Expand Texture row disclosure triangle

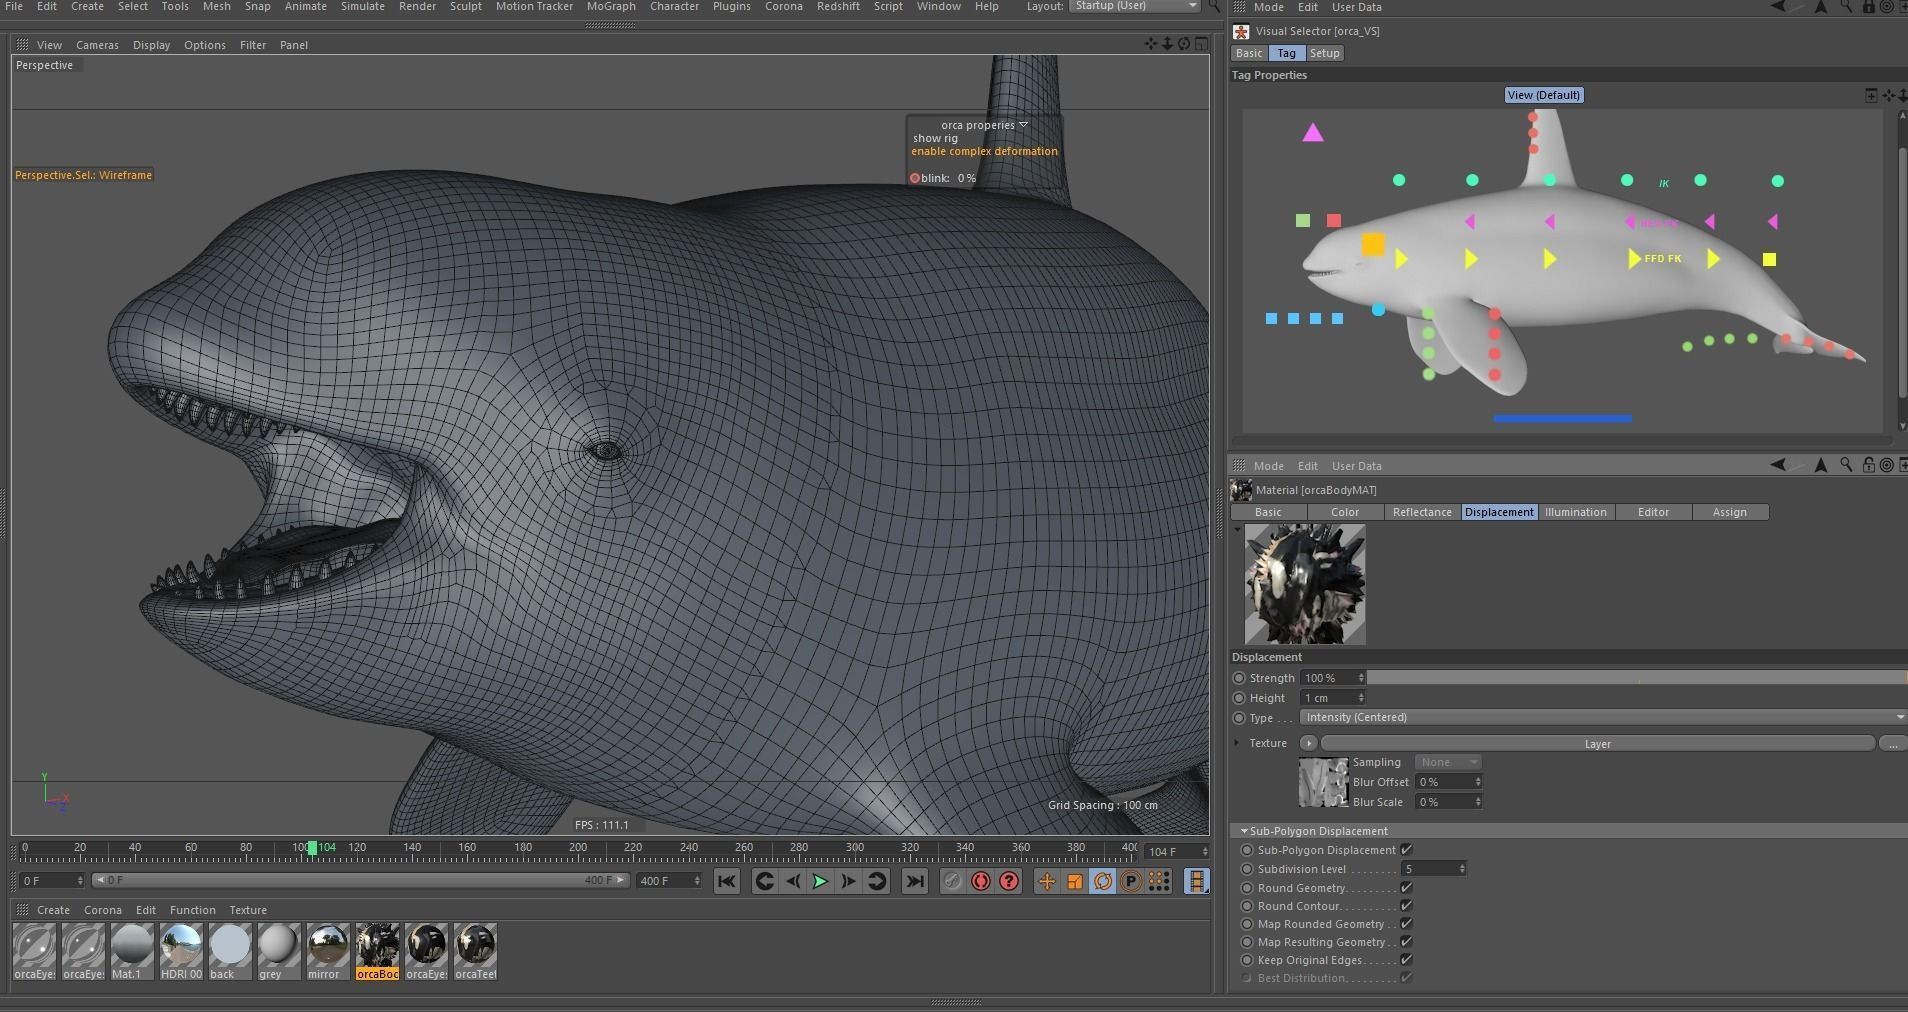(x=1237, y=743)
